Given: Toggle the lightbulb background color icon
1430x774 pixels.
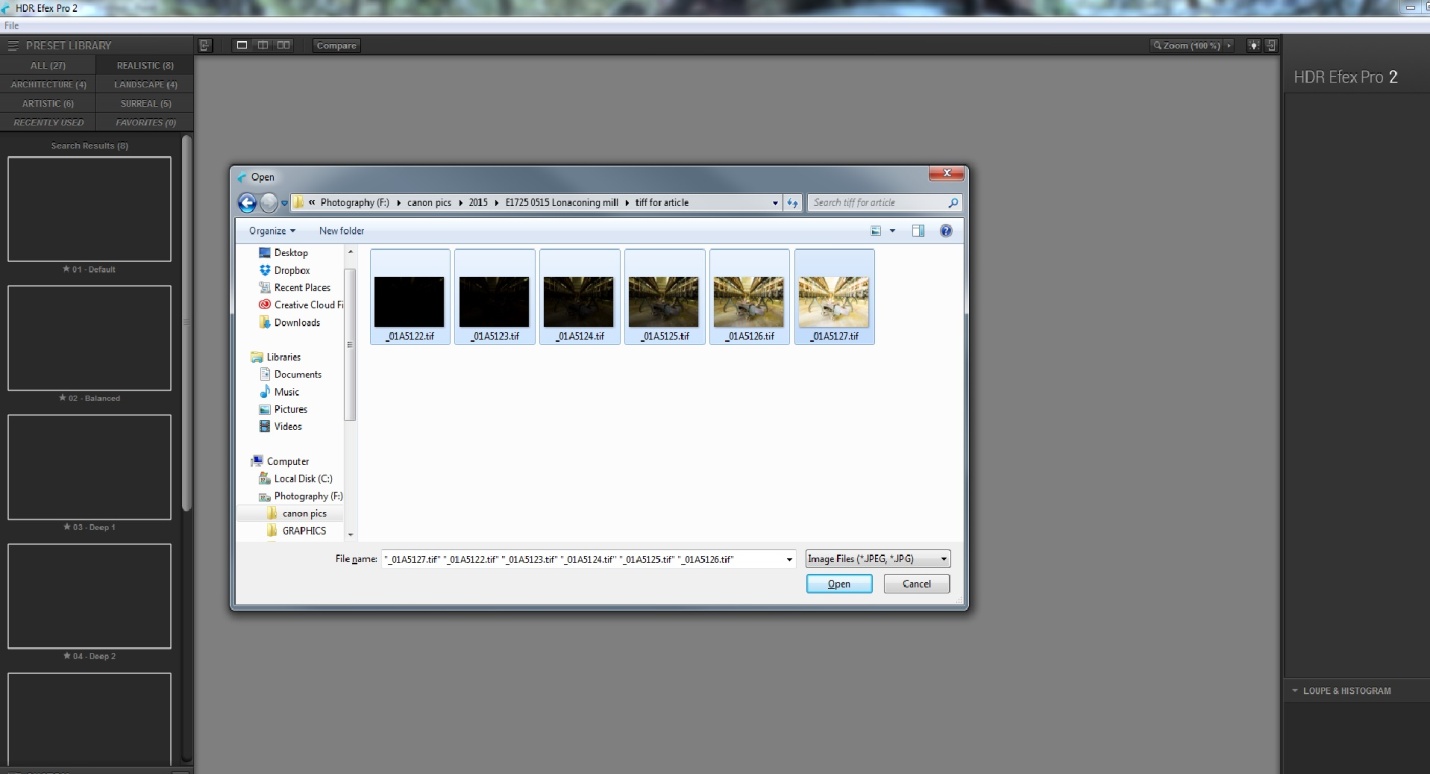Looking at the screenshot, I should 1253,46.
